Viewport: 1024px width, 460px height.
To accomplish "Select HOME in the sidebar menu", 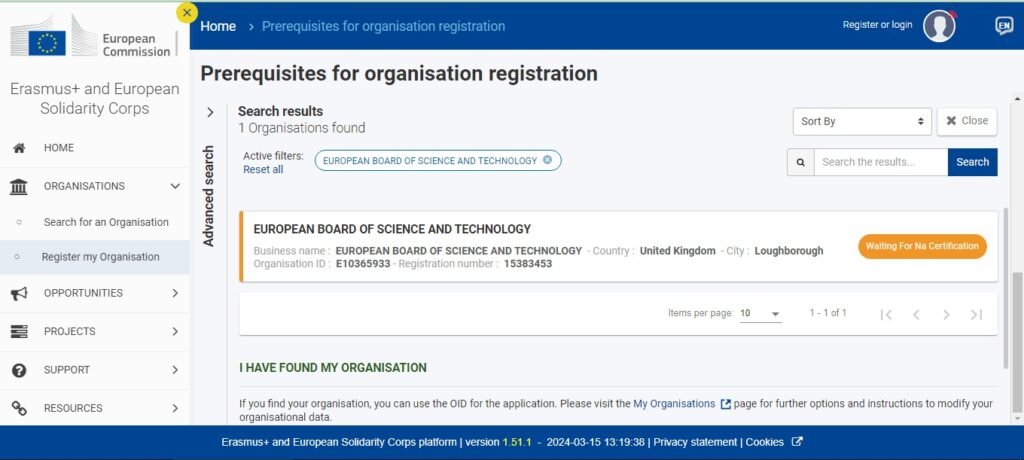I will (59, 148).
